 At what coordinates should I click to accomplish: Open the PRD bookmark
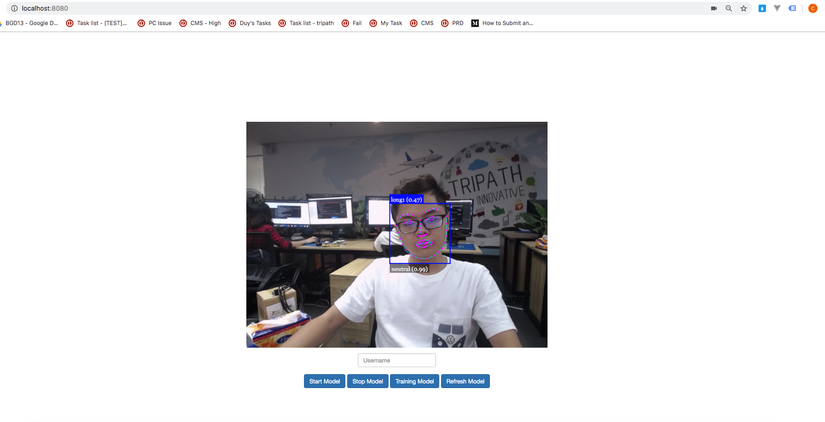pyautogui.click(x=452, y=23)
